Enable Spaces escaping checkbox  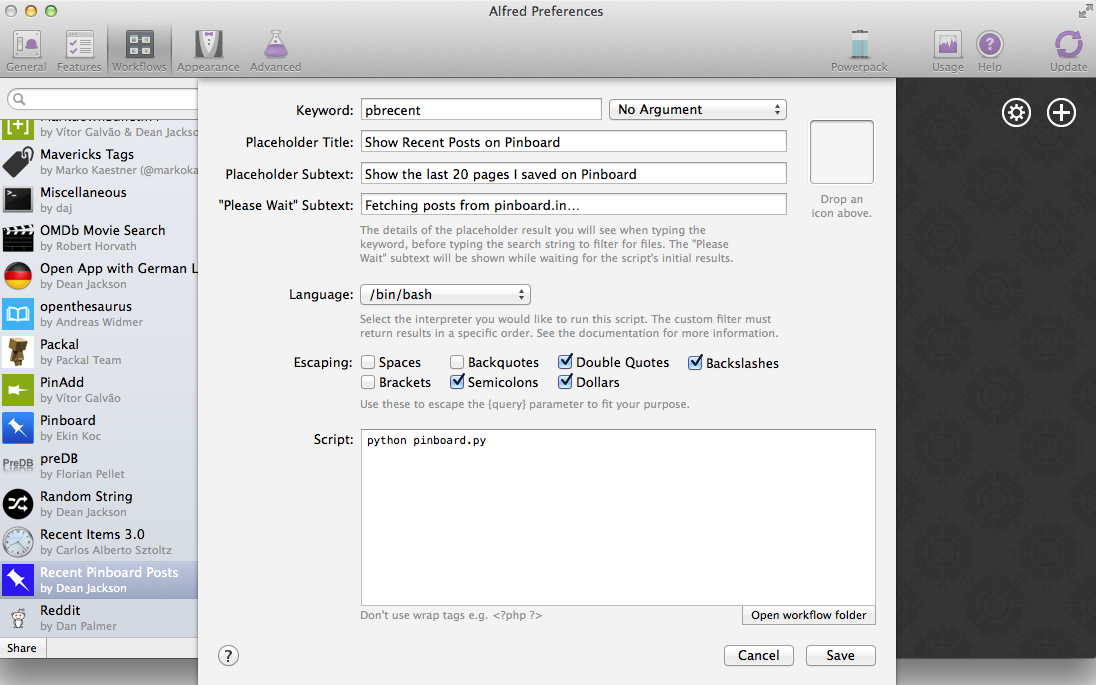tap(368, 362)
